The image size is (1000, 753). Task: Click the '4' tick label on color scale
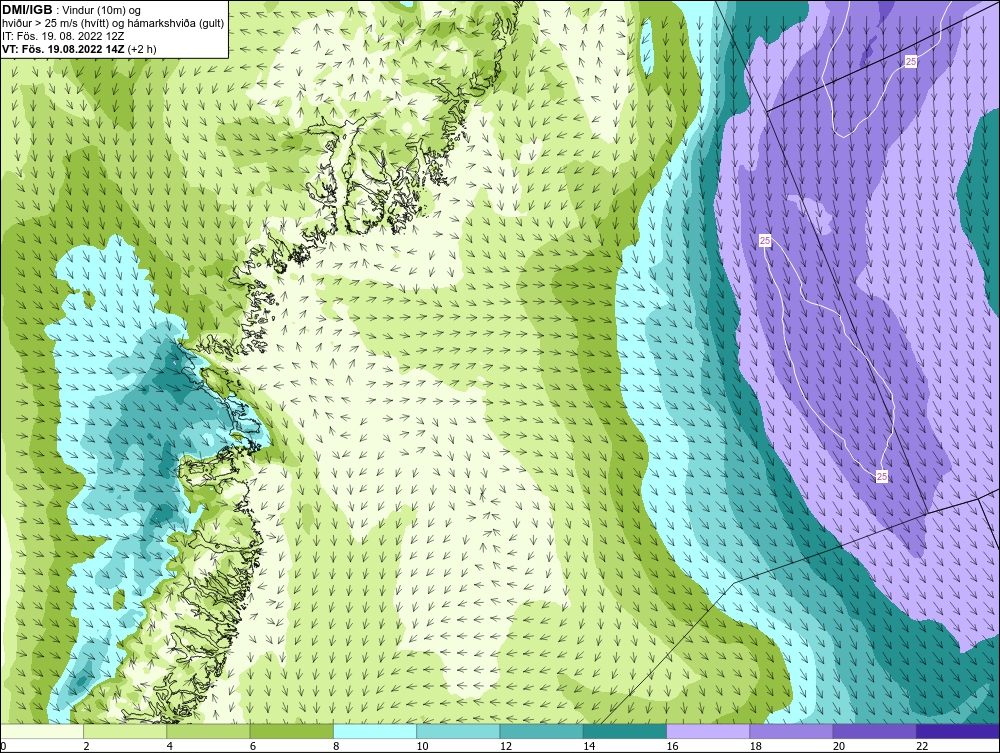click(170, 747)
